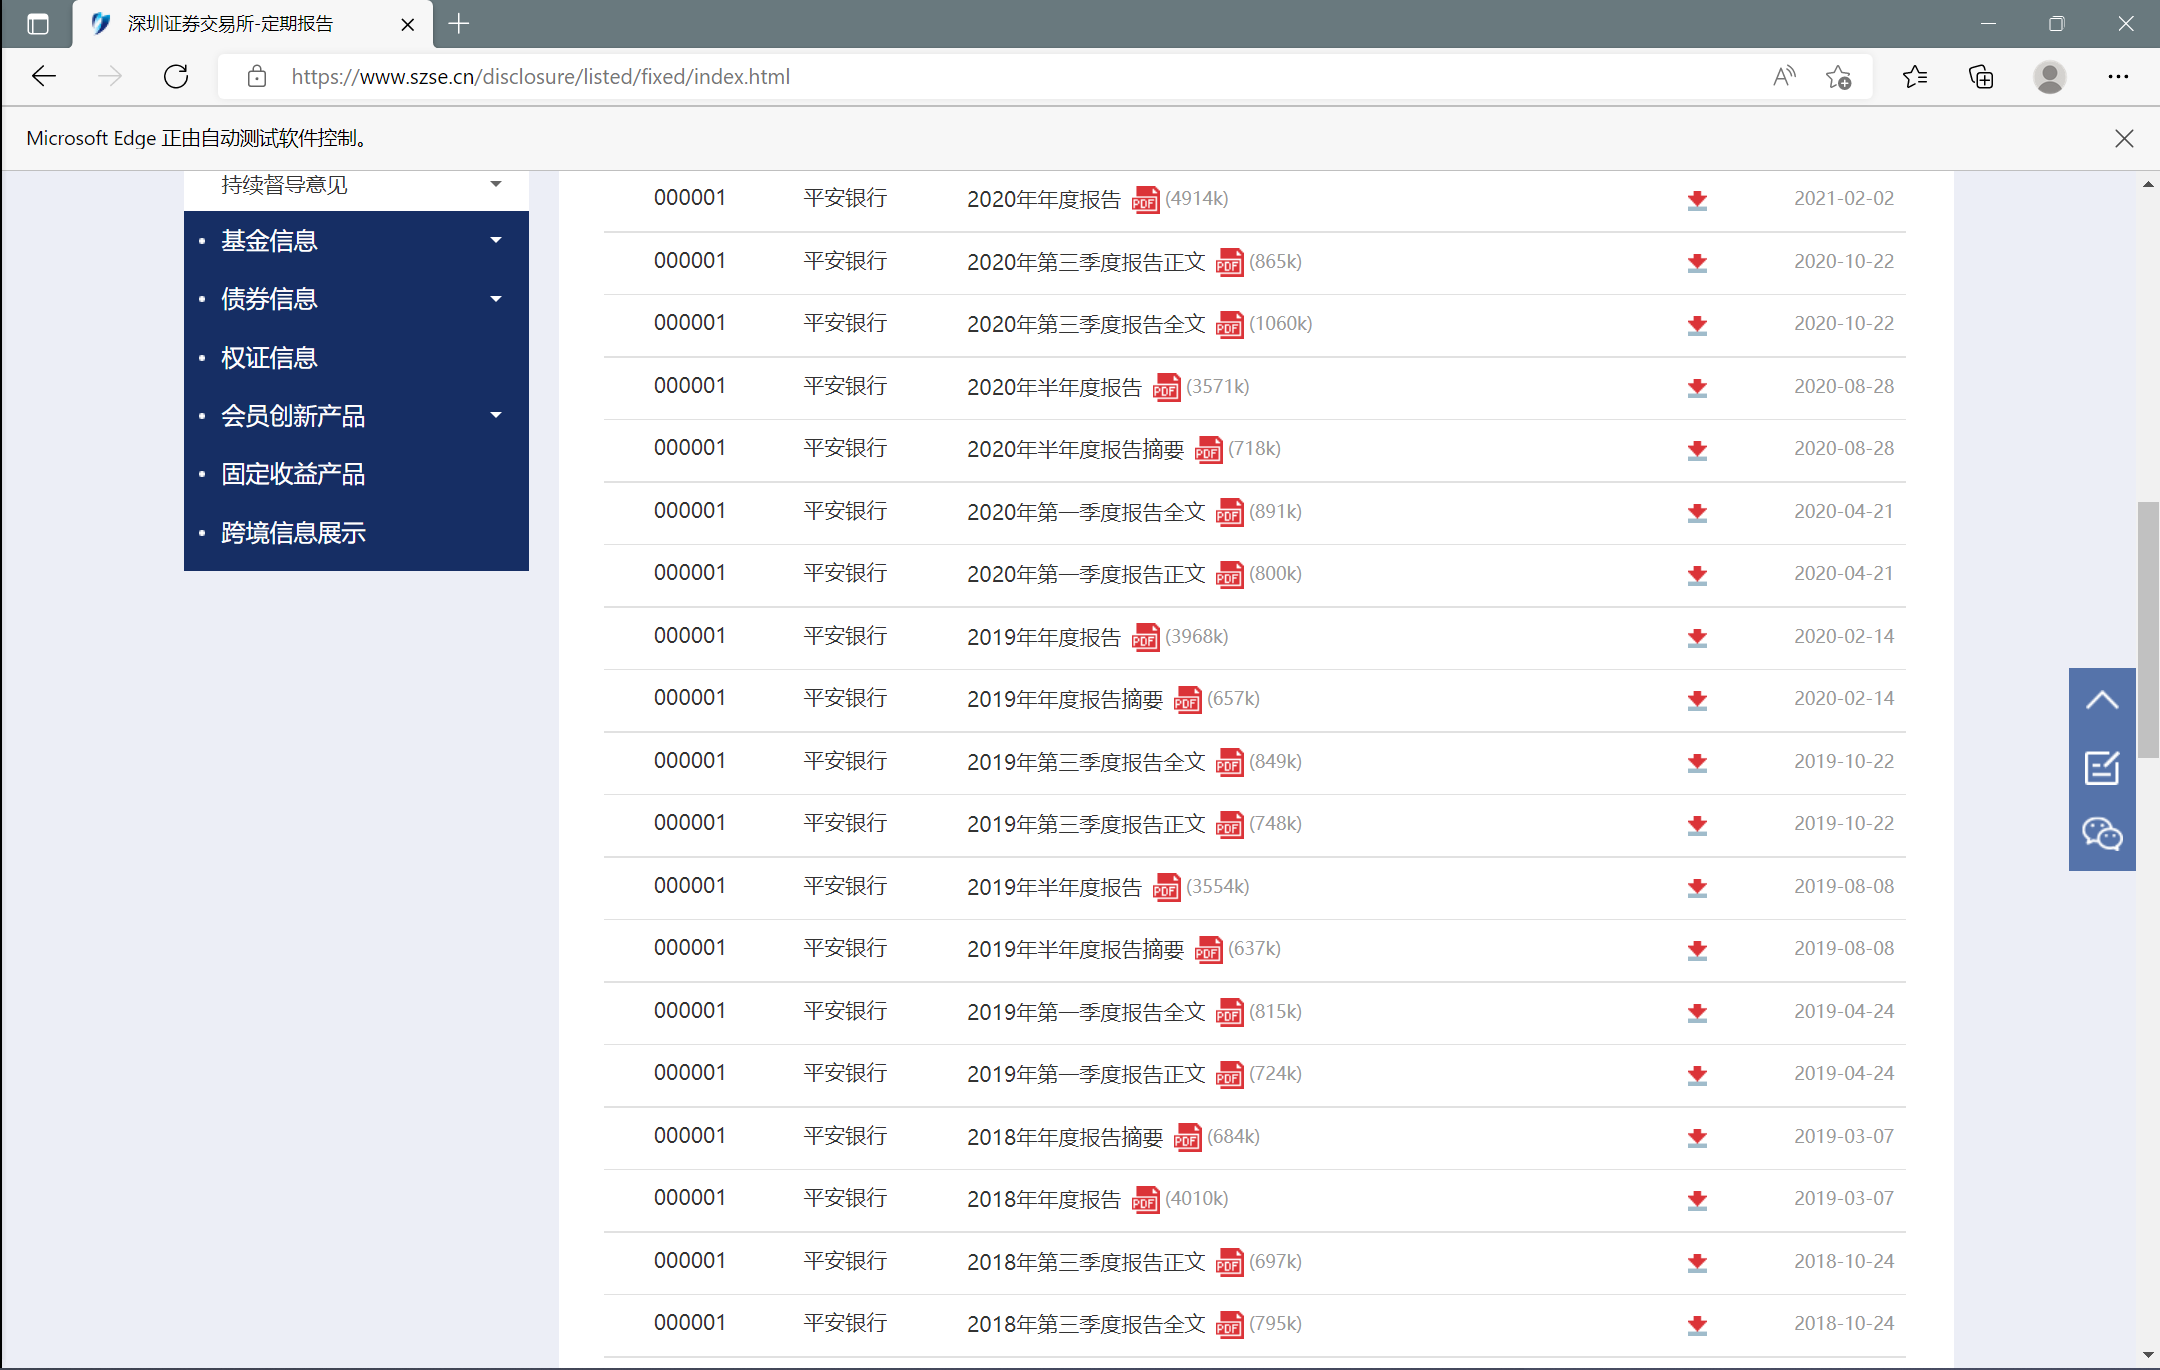
Task: Dismiss the automated test software notification bar
Action: coord(2124,139)
